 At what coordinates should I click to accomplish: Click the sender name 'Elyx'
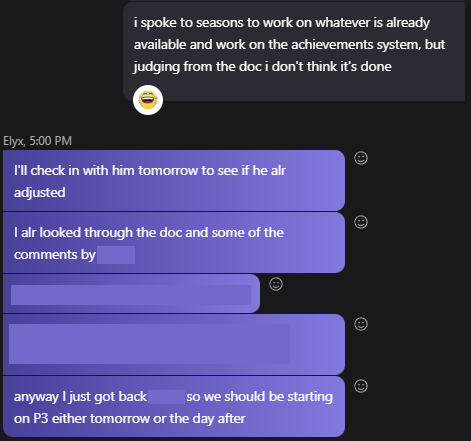13,141
